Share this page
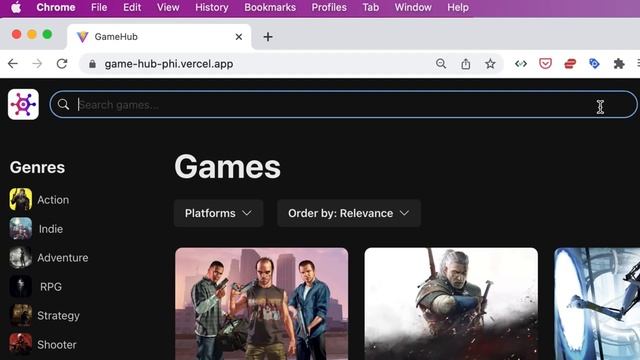Viewport: 640px width, 360px height. 465,64
